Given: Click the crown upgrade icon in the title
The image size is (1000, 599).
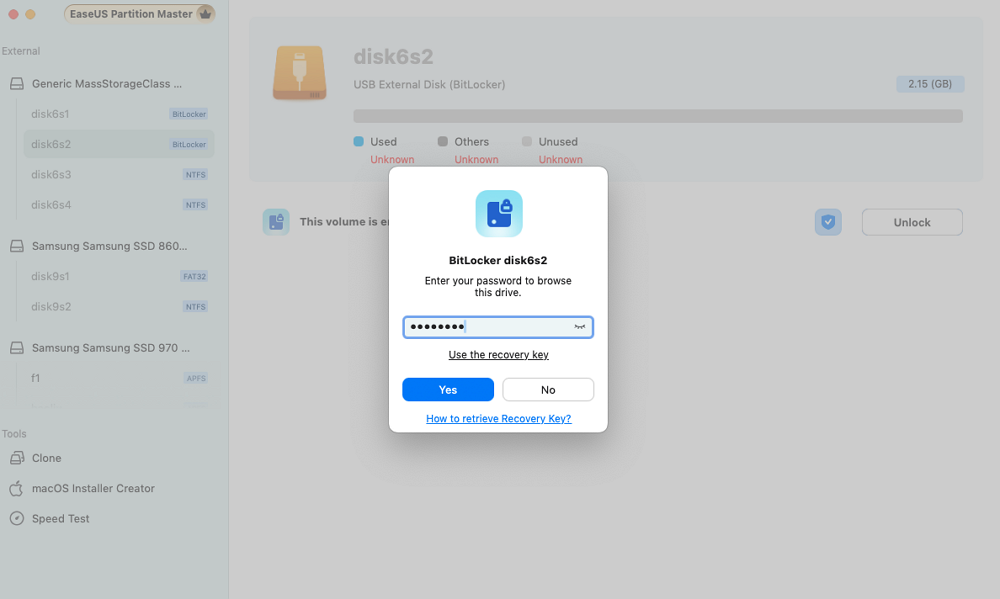Looking at the screenshot, I should click(x=205, y=13).
